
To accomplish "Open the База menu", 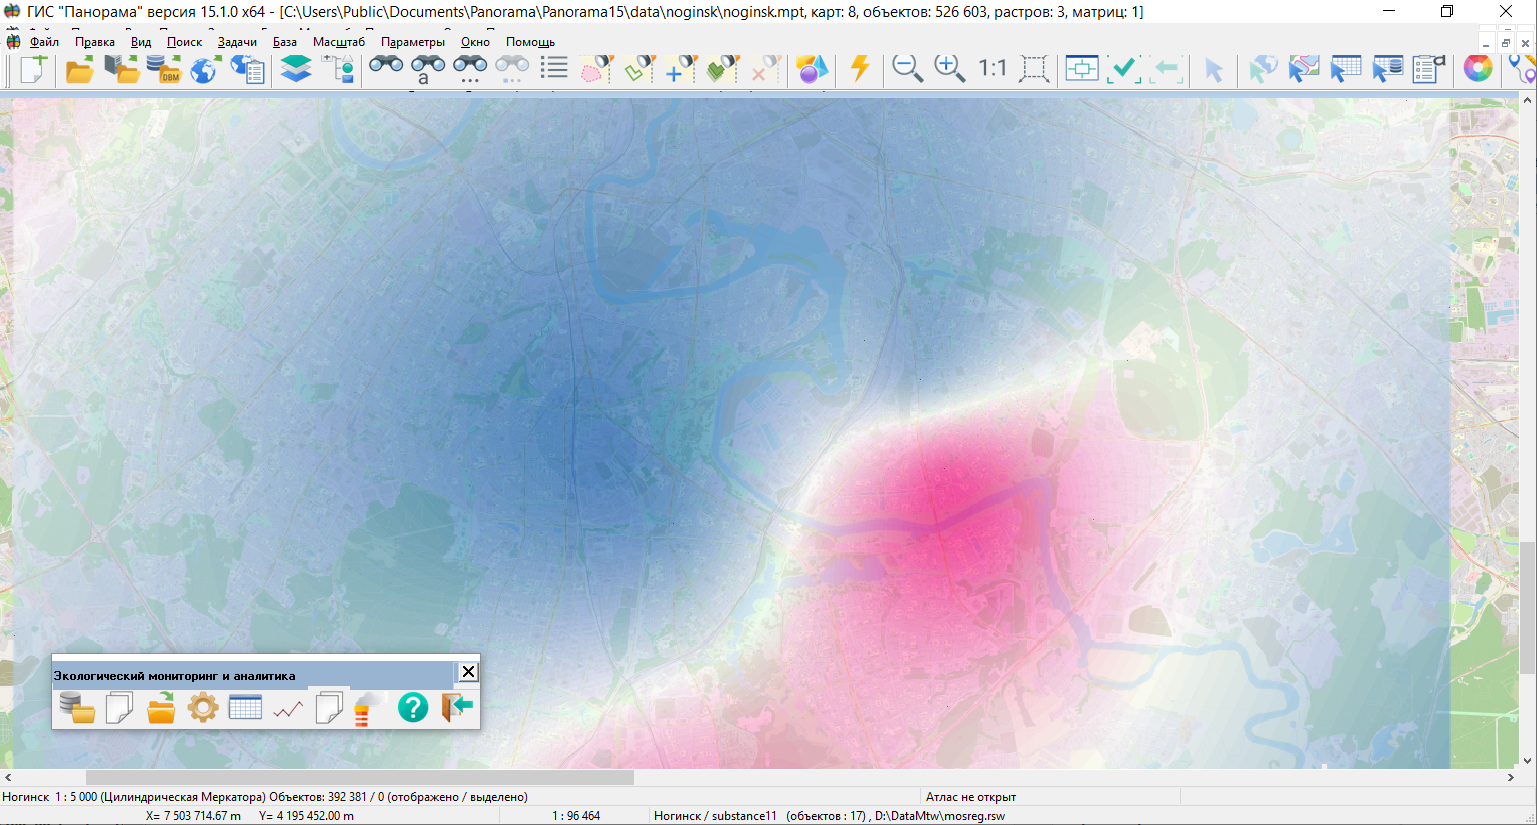I will pos(285,42).
